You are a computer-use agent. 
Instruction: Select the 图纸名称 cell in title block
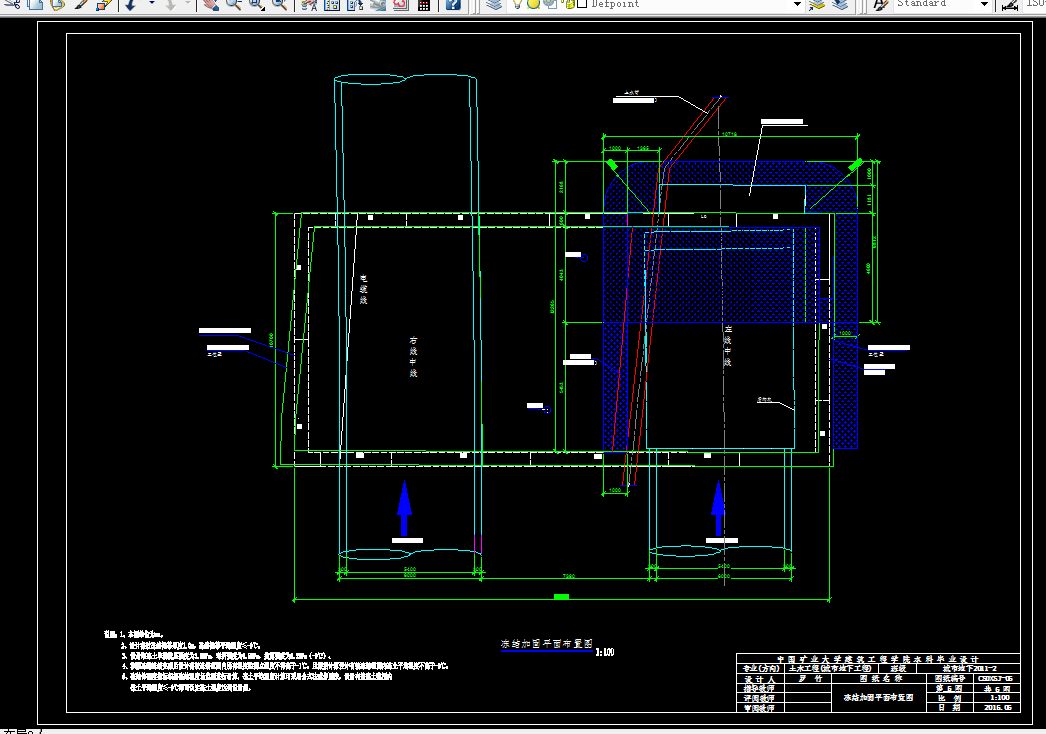[x=881, y=679]
